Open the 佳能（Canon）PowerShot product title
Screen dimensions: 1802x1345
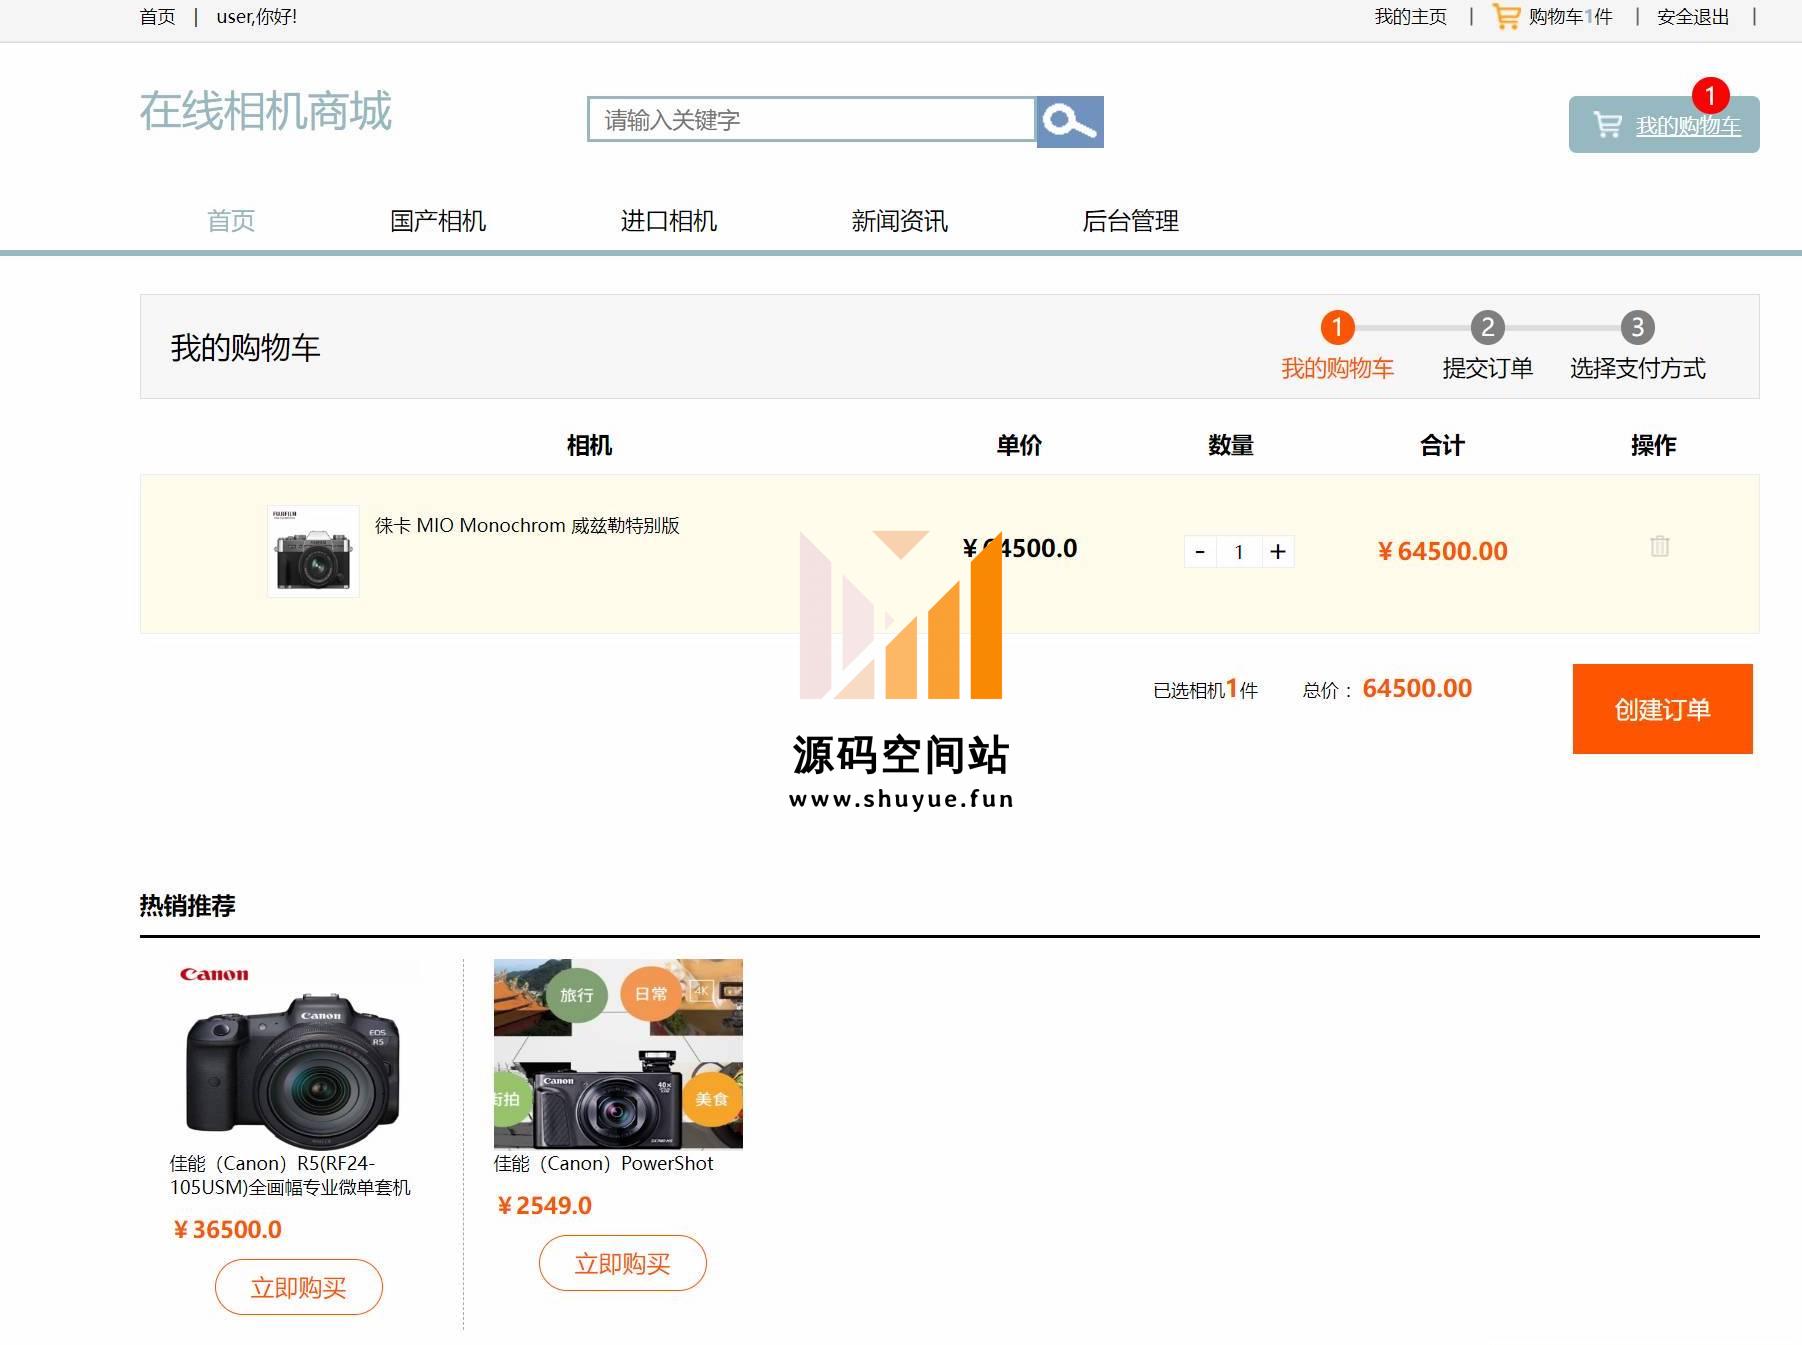point(604,1163)
